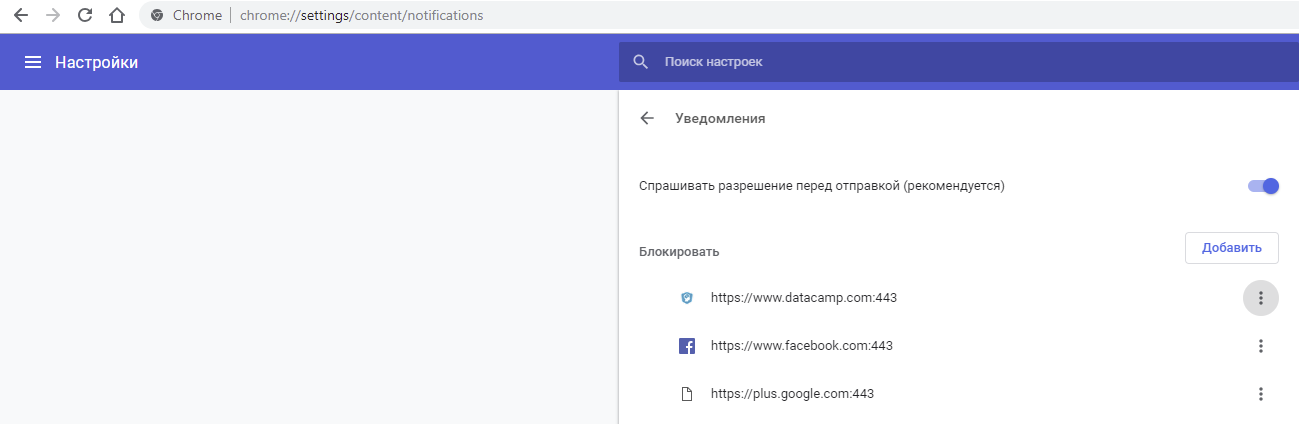Return using the back arrow beside Уведомления
Viewport: 1299px width, 424px height.
tap(647, 118)
